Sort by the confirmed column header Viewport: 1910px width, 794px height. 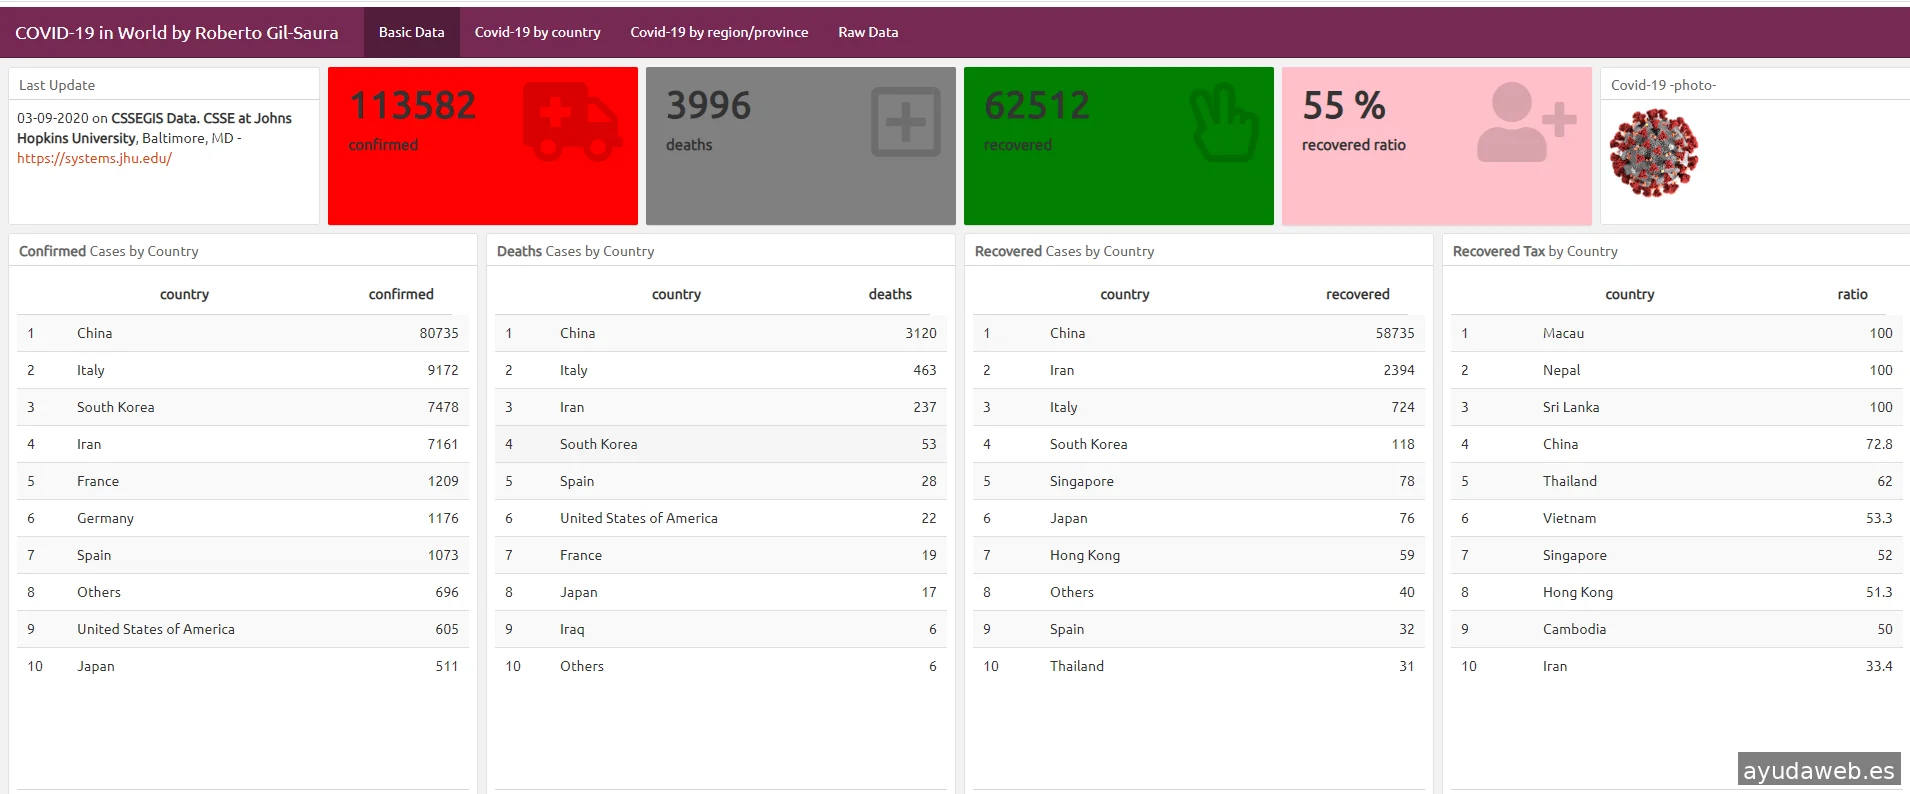coord(401,294)
